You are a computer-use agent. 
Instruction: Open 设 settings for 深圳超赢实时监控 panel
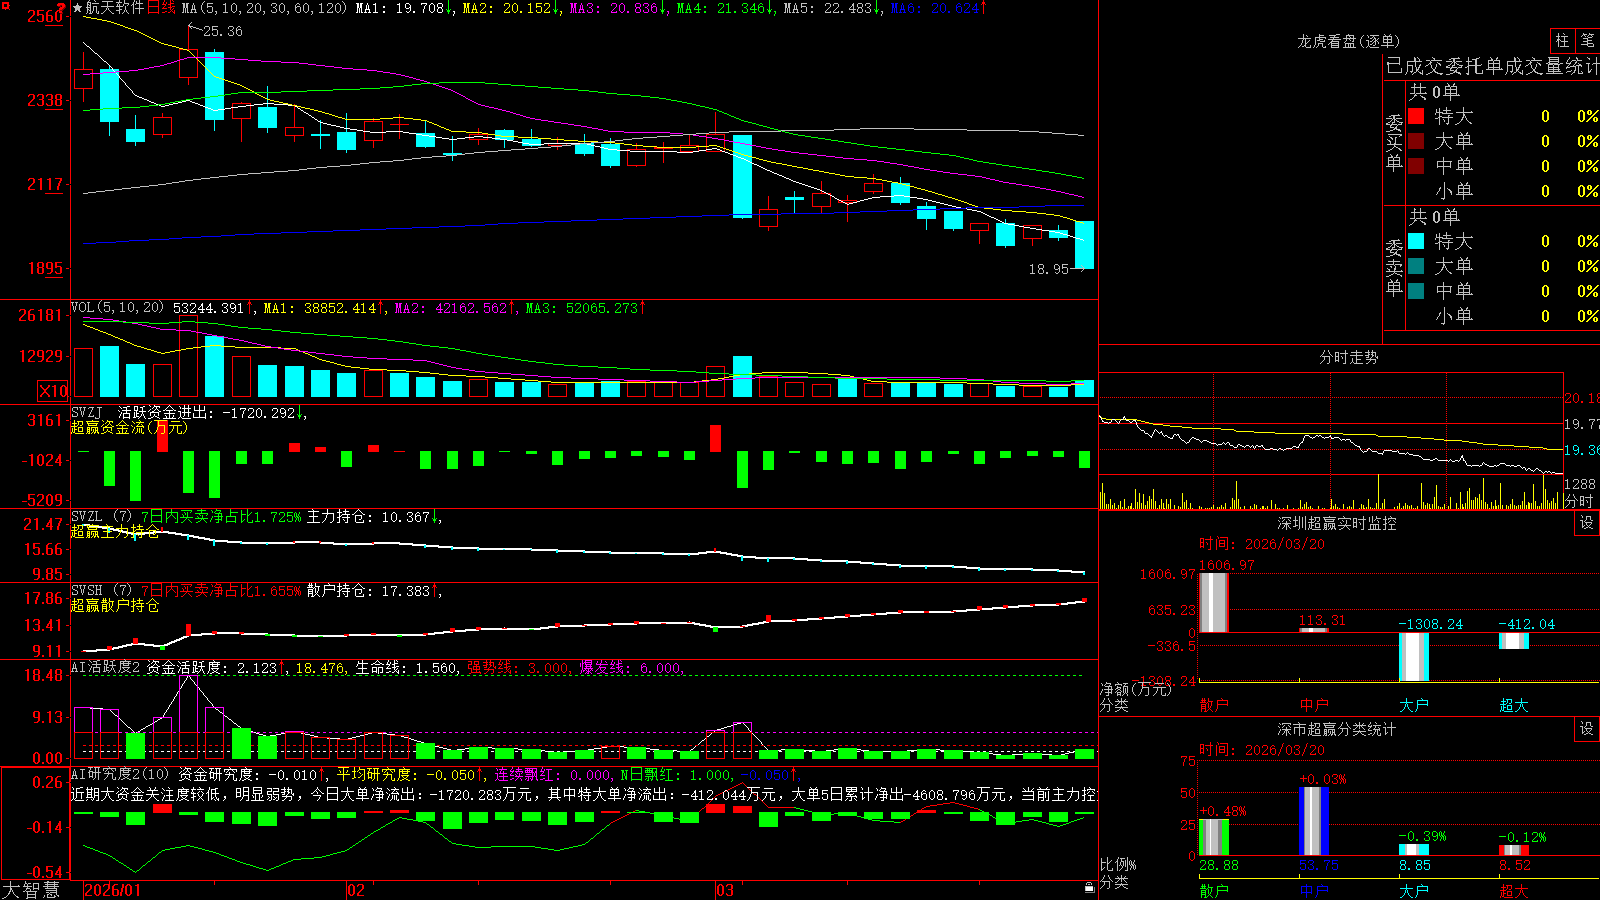[x=1587, y=523]
